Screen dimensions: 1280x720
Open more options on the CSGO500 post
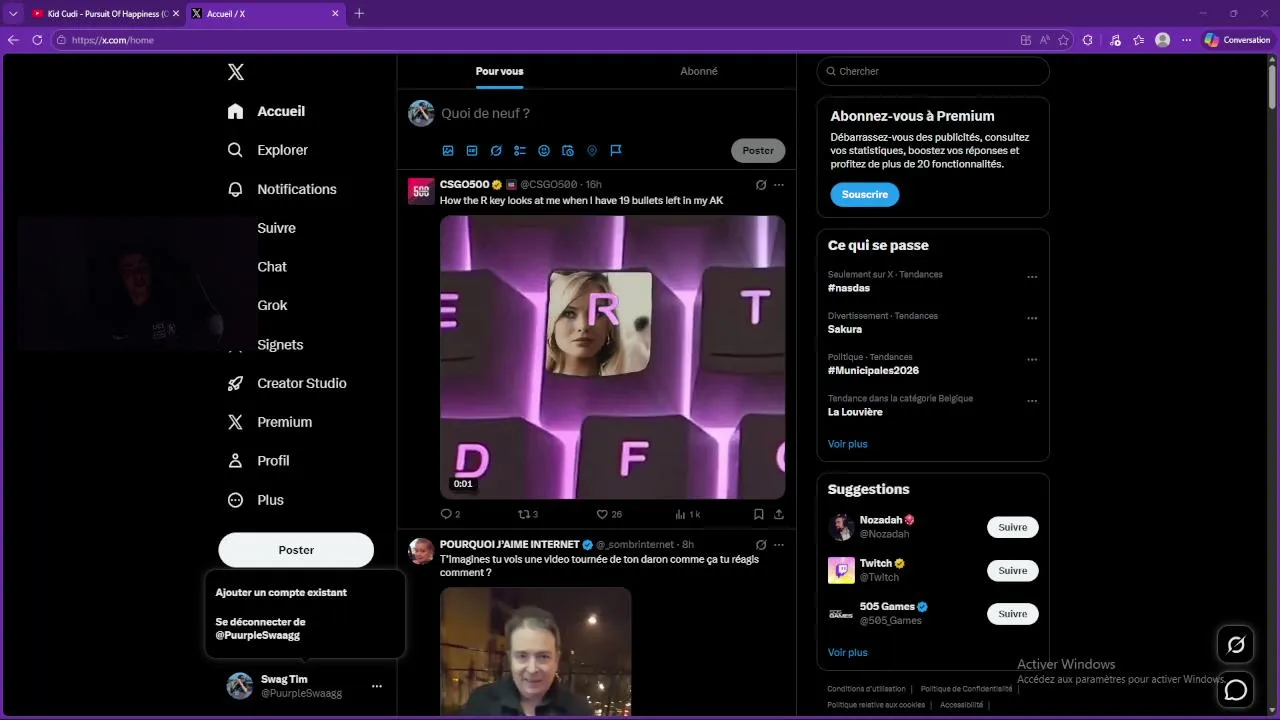779,185
